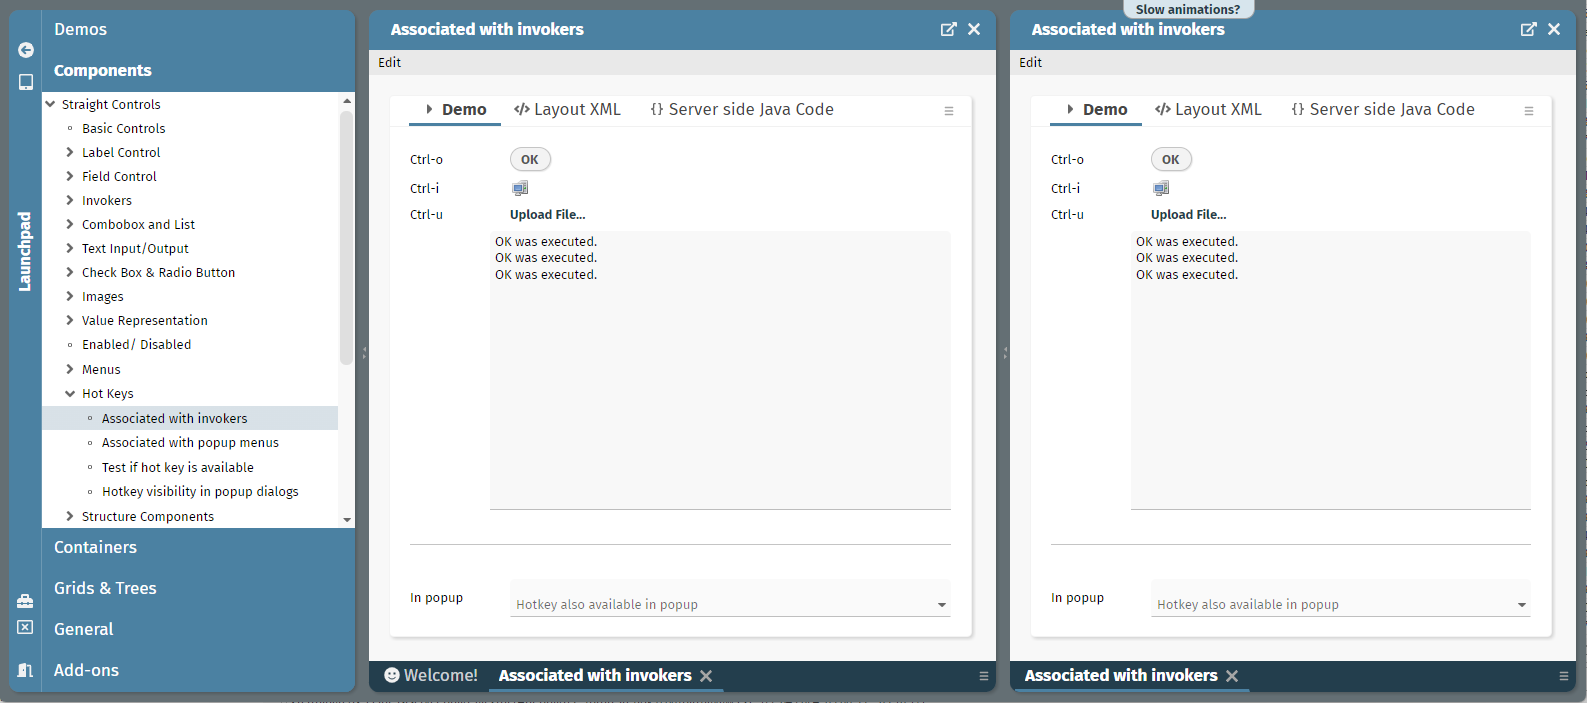
Task: Expand the Invokers tree node
Action: click(70, 201)
